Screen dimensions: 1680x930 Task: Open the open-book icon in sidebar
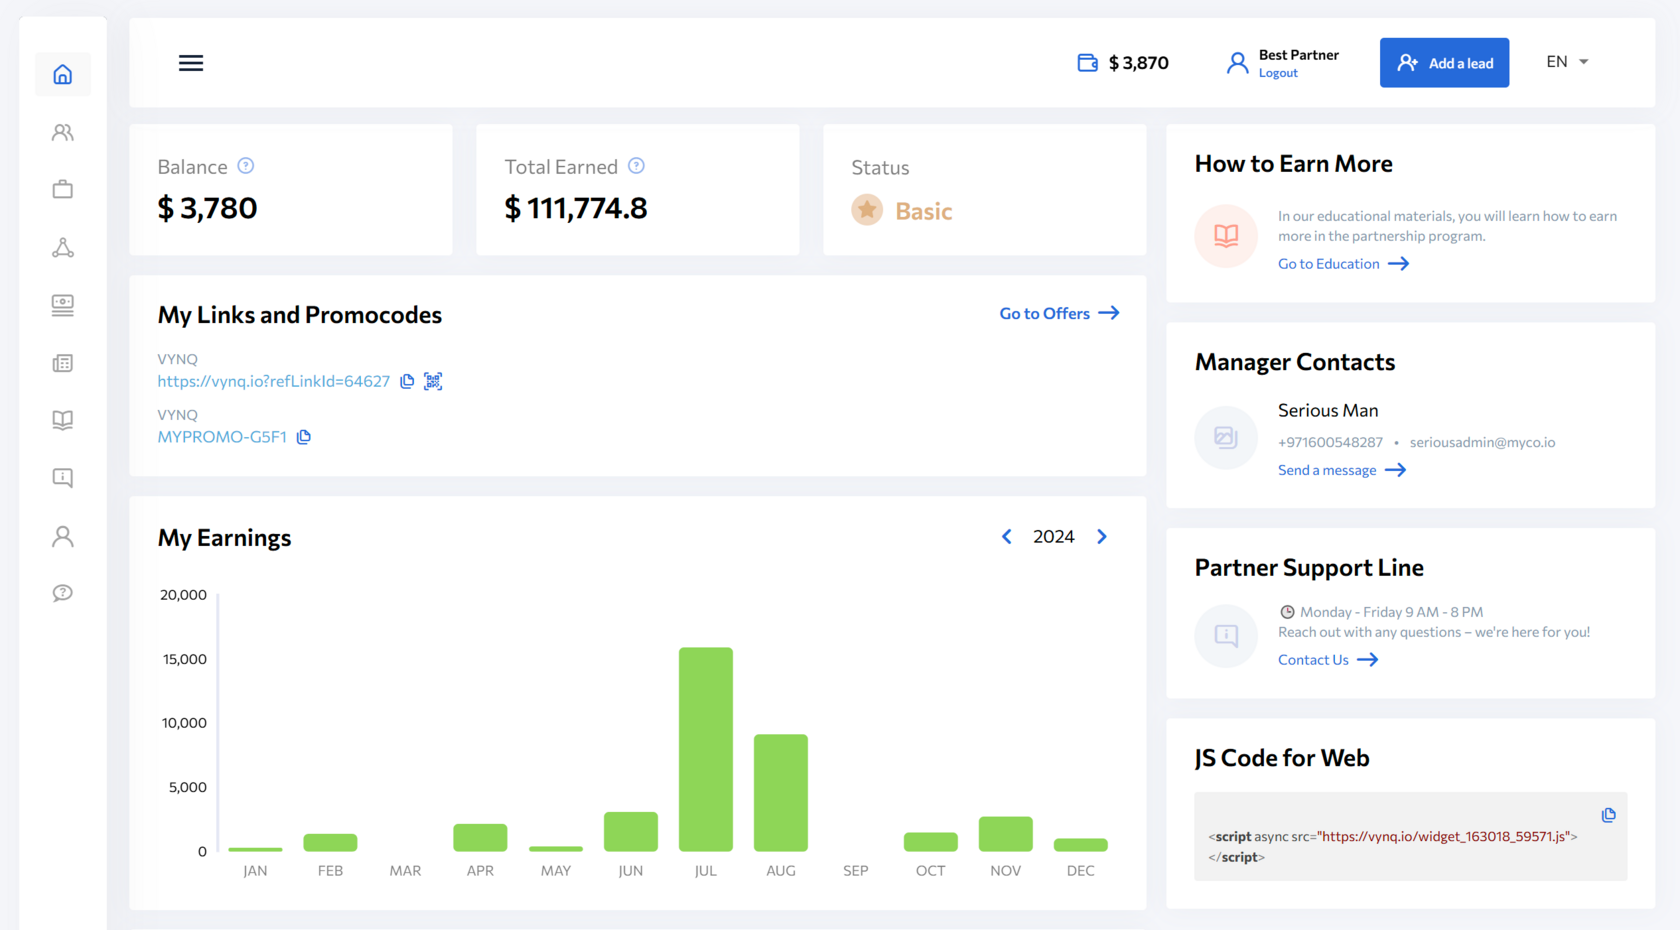pos(63,420)
